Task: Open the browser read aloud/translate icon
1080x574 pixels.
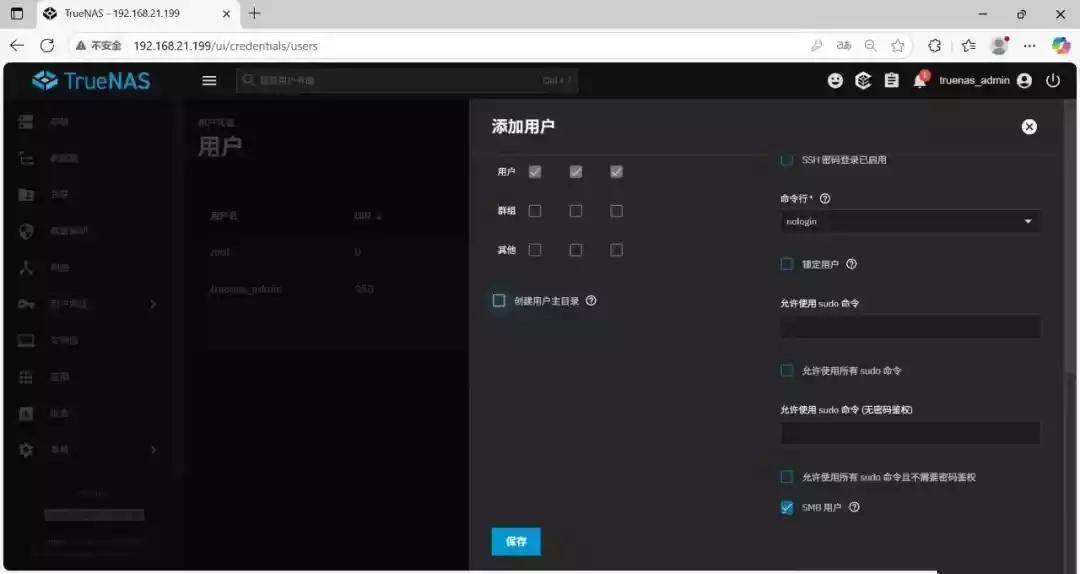Action: (844, 45)
